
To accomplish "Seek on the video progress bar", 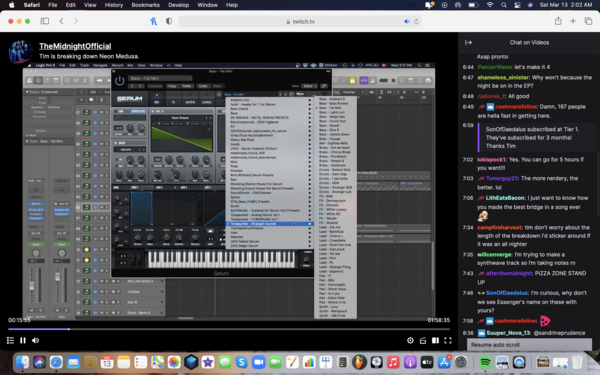I will 229,329.
